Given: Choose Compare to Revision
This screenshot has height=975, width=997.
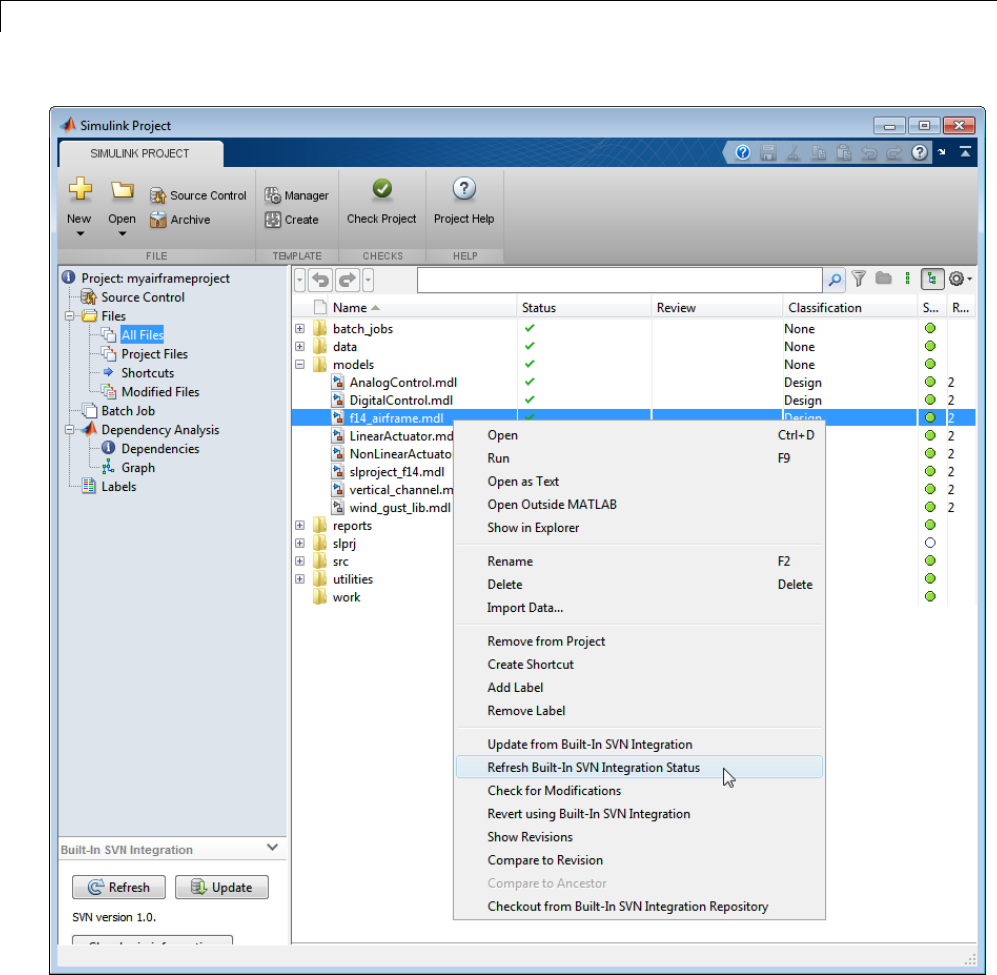Looking at the screenshot, I should point(640,860).
